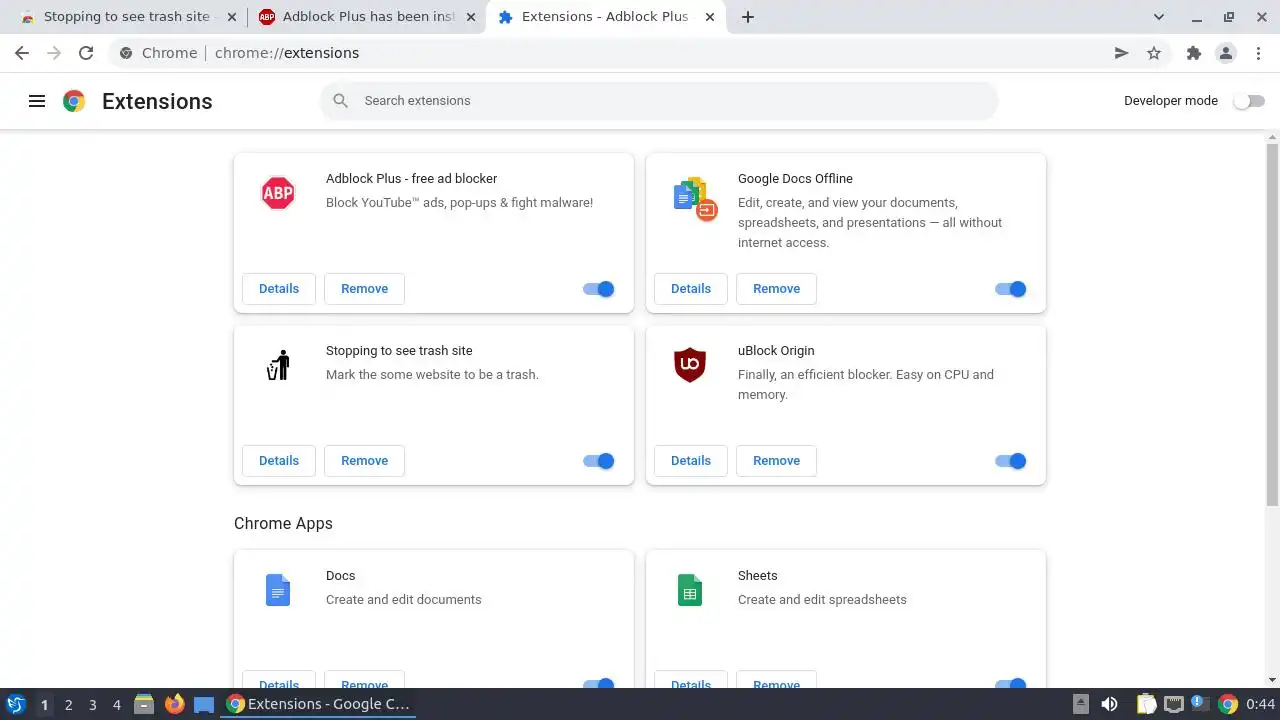Screen dimensions: 1280x720
Task: Click the eject tray icon
Action: [x=1081, y=704]
